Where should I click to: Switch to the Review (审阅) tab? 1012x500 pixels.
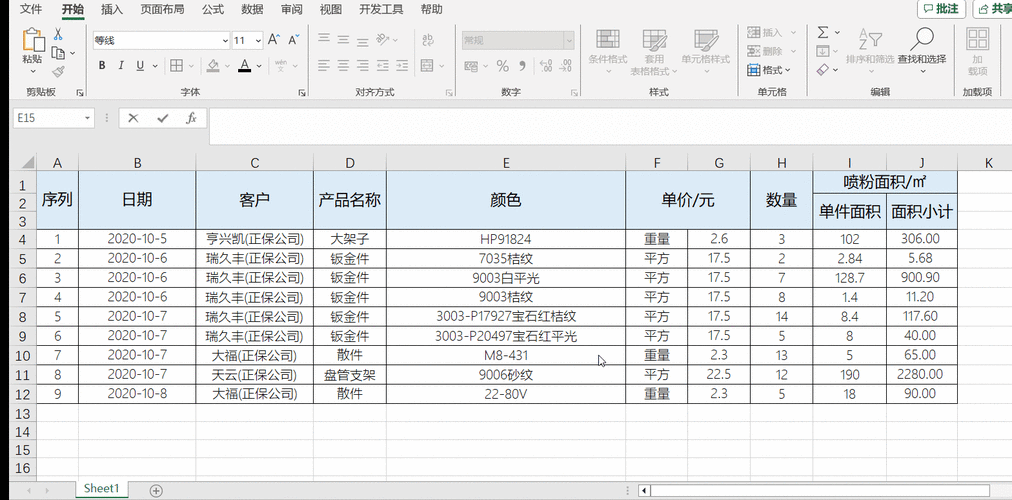click(x=291, y=9)
